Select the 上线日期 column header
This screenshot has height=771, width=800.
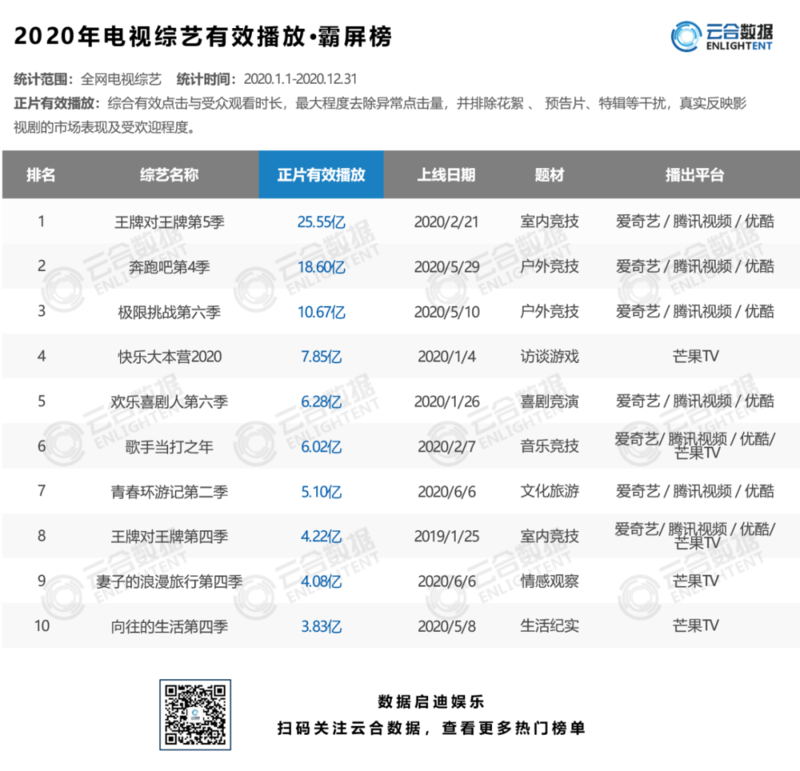[446, 174]
